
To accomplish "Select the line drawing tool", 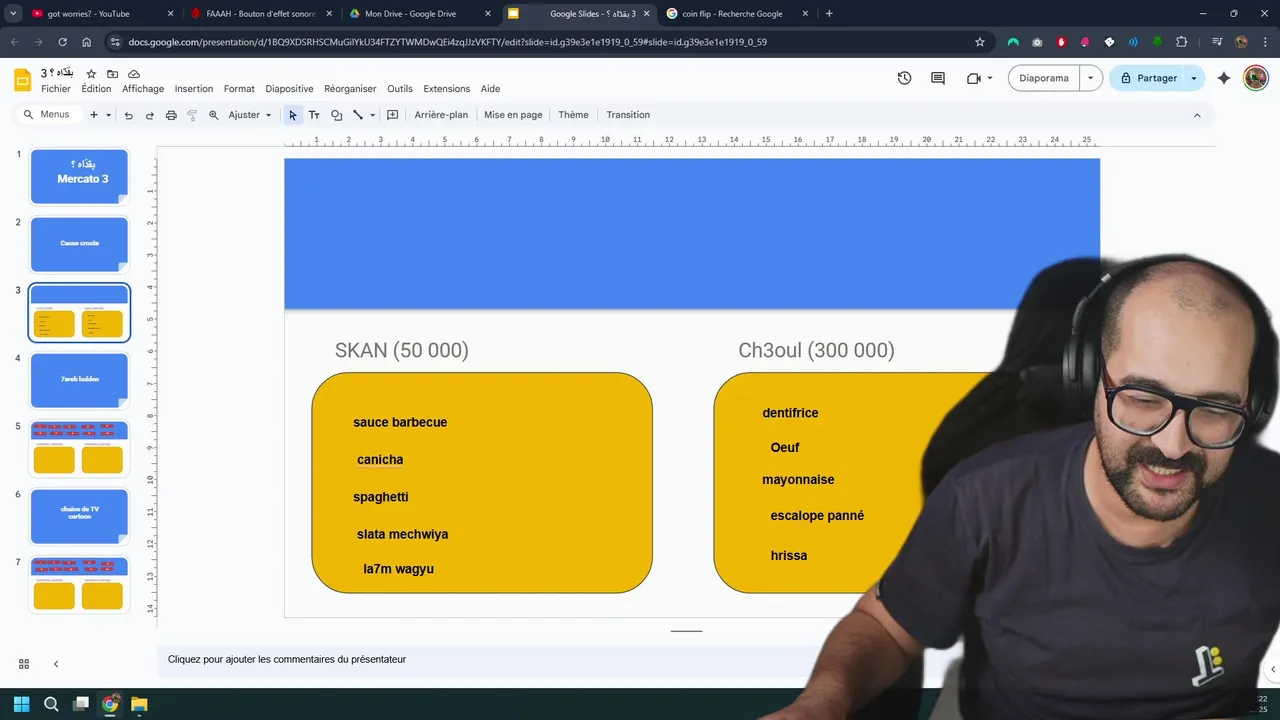I will tap(358, 115).
